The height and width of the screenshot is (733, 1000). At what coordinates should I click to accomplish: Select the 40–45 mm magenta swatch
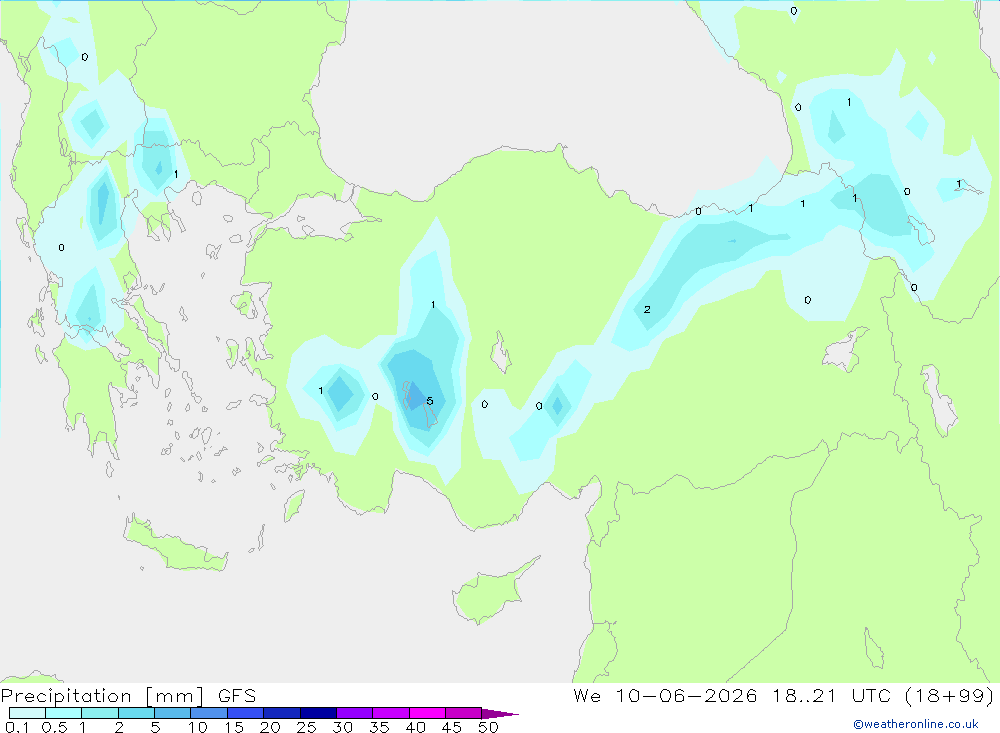[x=427, y=713]
